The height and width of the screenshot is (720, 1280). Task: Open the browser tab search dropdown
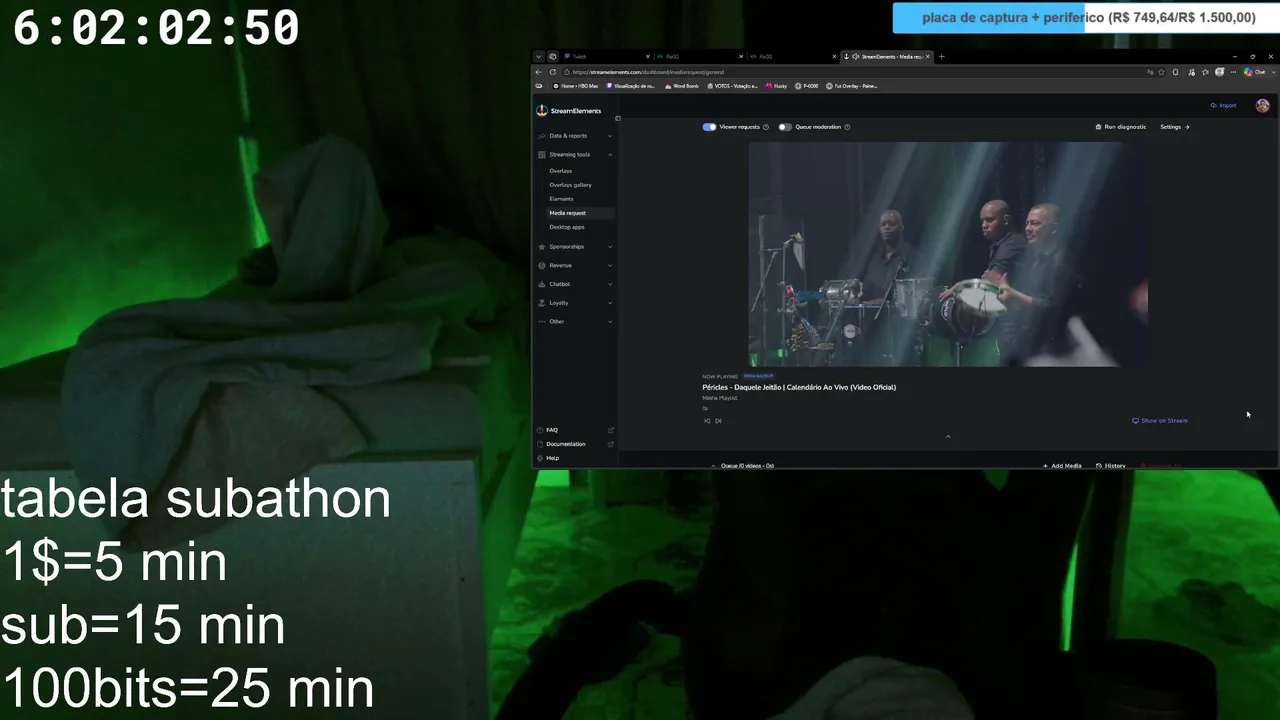[538, 57]
